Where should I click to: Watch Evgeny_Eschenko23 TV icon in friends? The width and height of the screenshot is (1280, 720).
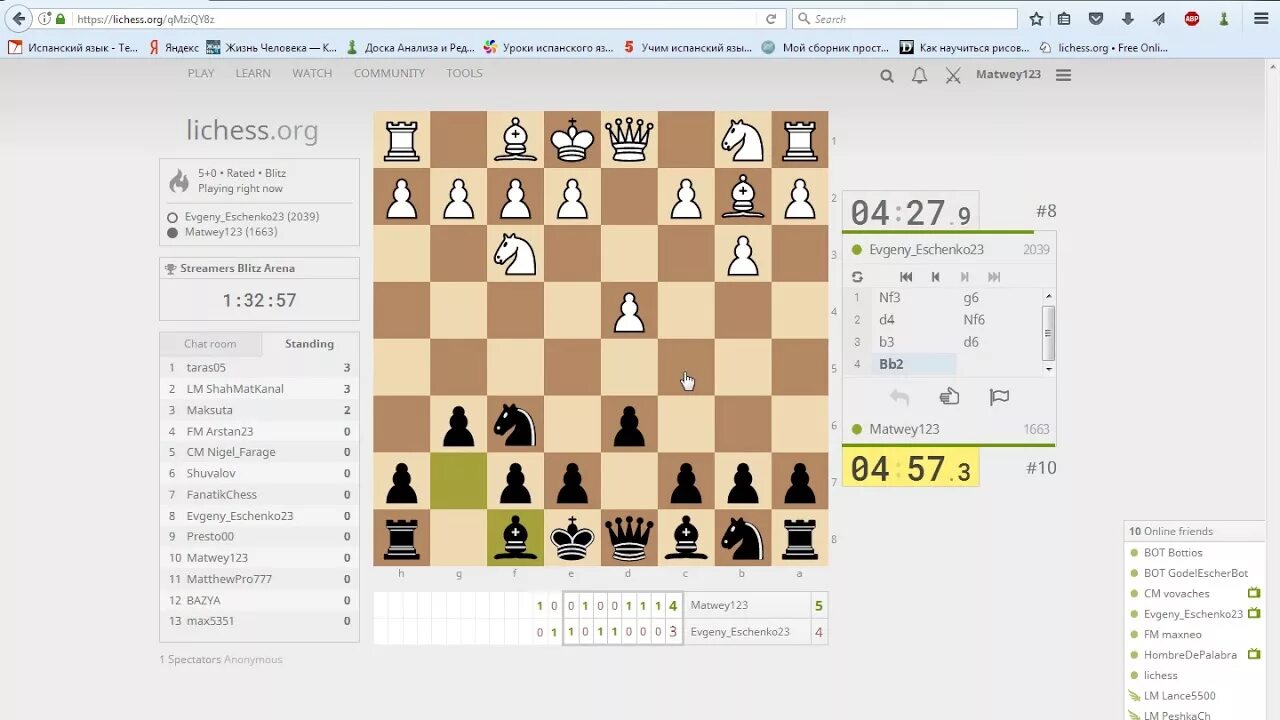pos(1254,613)
